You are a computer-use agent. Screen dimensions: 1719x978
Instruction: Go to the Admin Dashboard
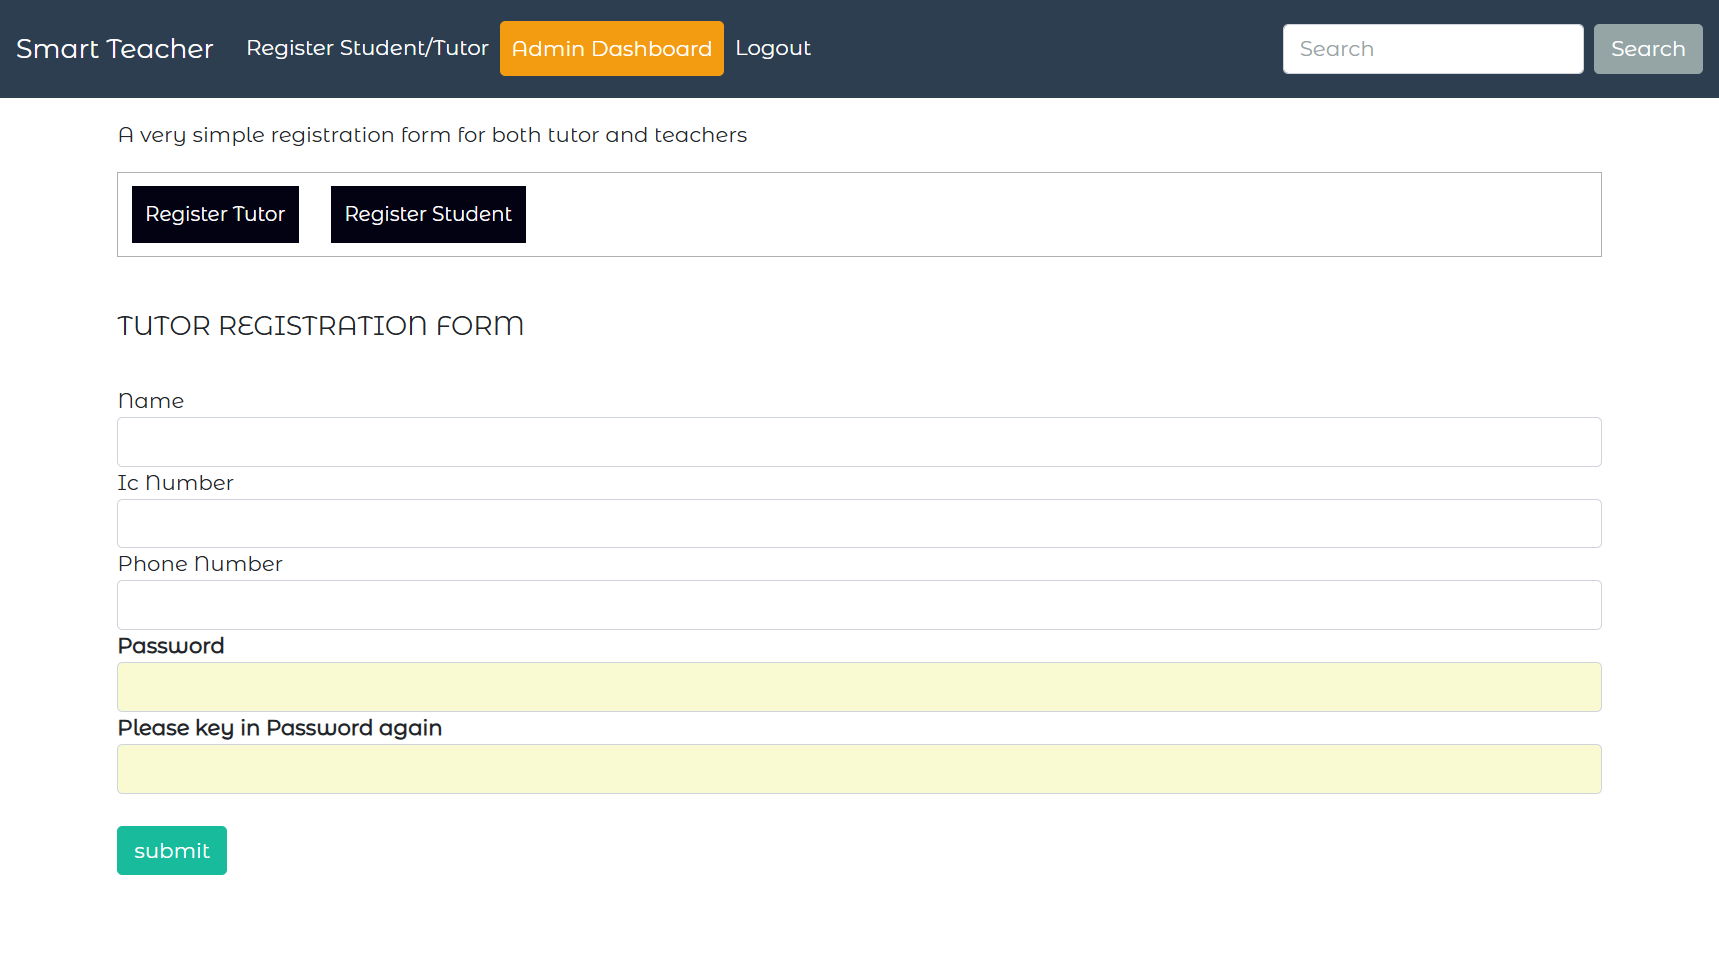click(x=611, y=49)
